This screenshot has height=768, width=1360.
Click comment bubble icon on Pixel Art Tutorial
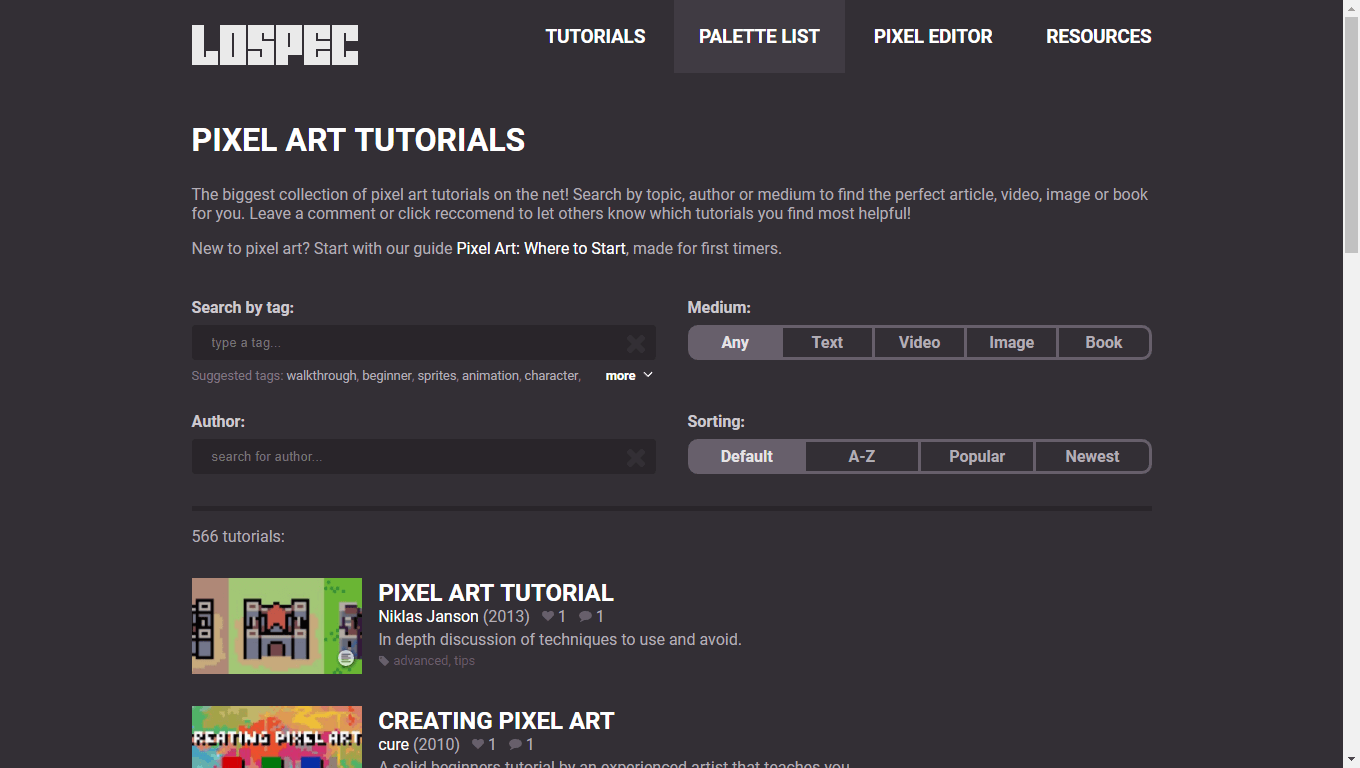pos(585,617)
